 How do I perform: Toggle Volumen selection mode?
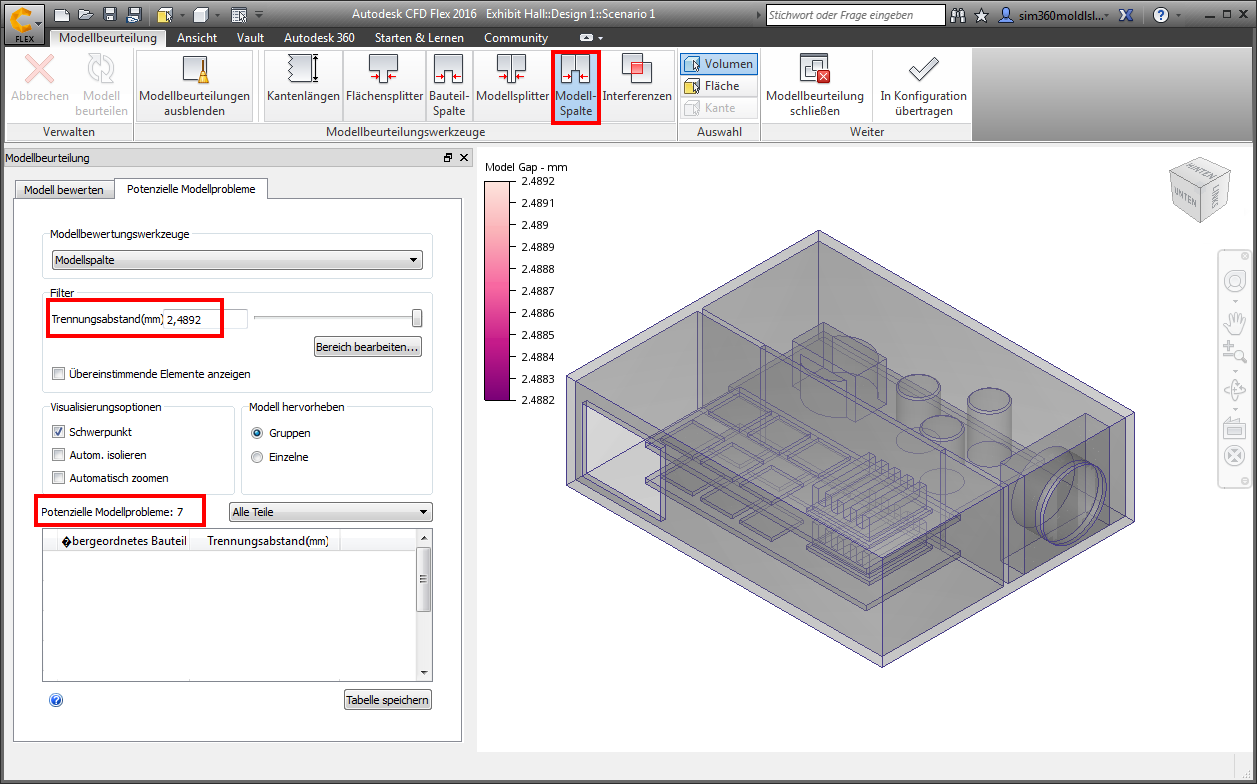[x=719, y=64]
